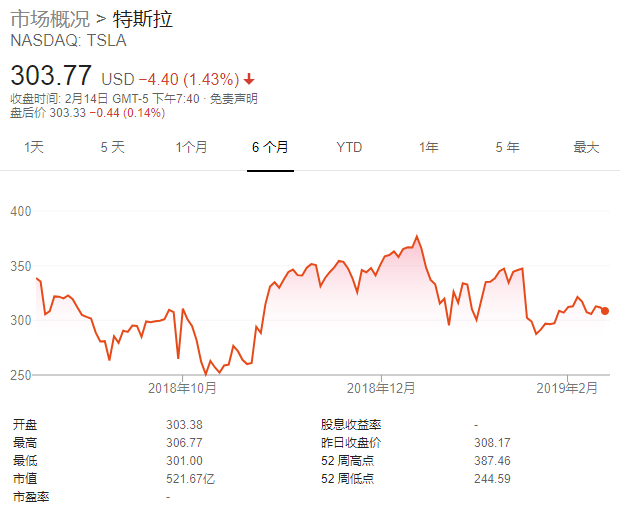Image resolution: width=620 pixels, height=523 pixels.
Task: Click the change value −4.40 (1.43%)
Action: (x=189, y=79)
